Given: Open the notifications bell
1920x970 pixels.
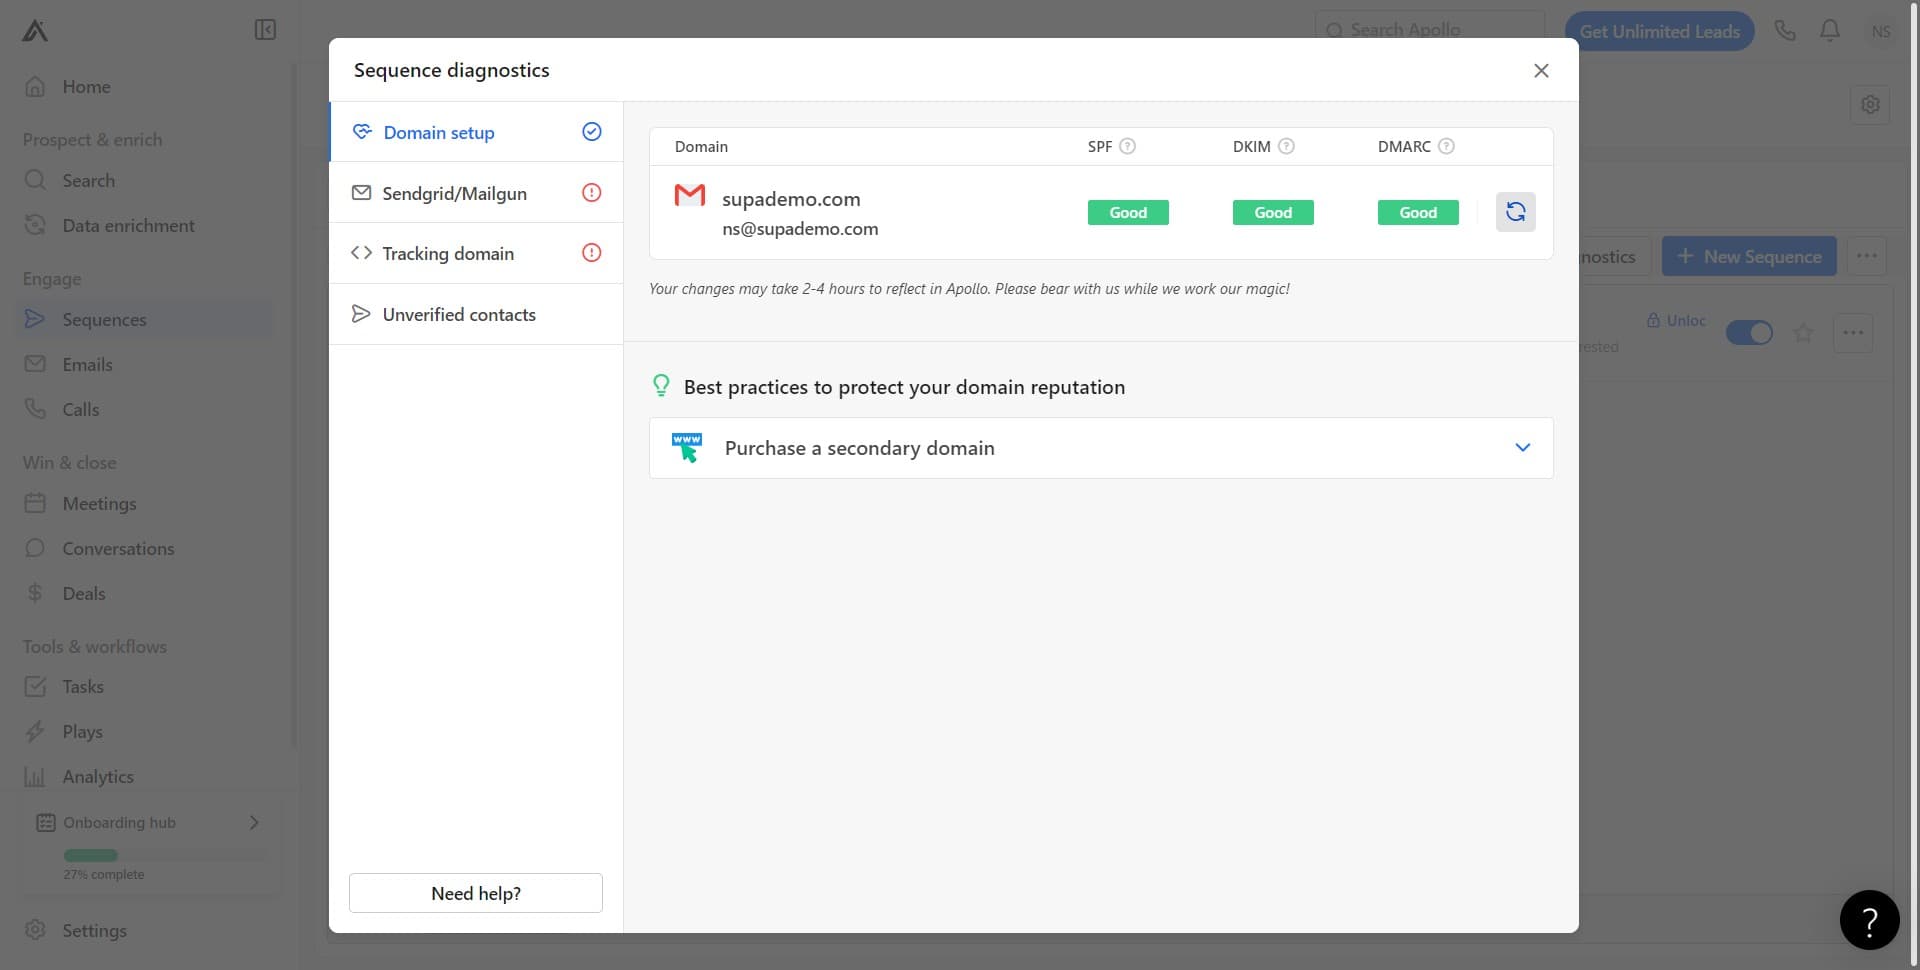Looking at the screenshot, I should pos(1830,30).
